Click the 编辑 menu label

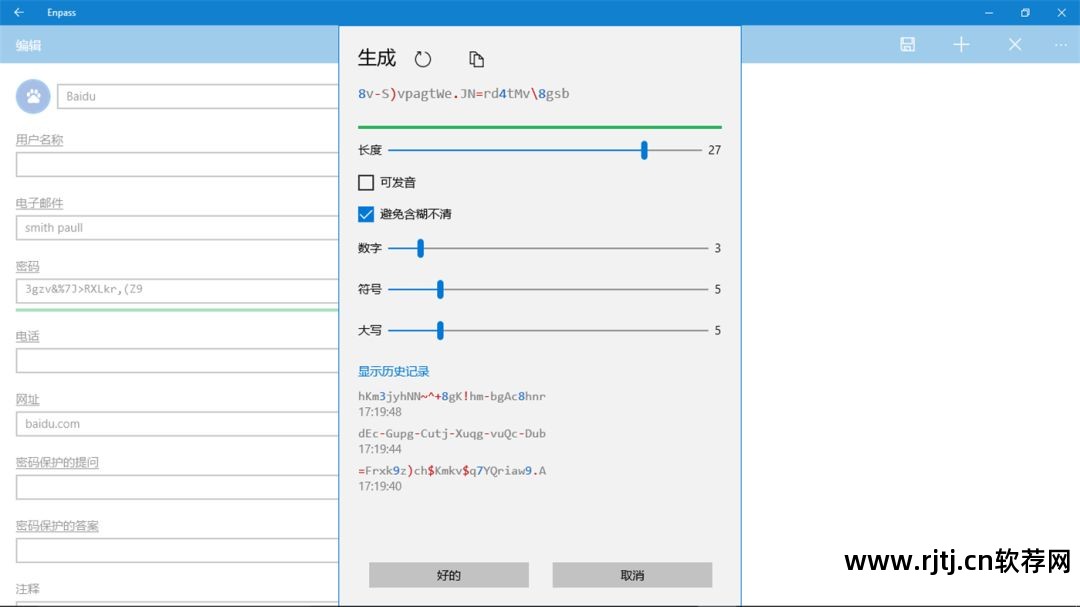click(27, 45)
